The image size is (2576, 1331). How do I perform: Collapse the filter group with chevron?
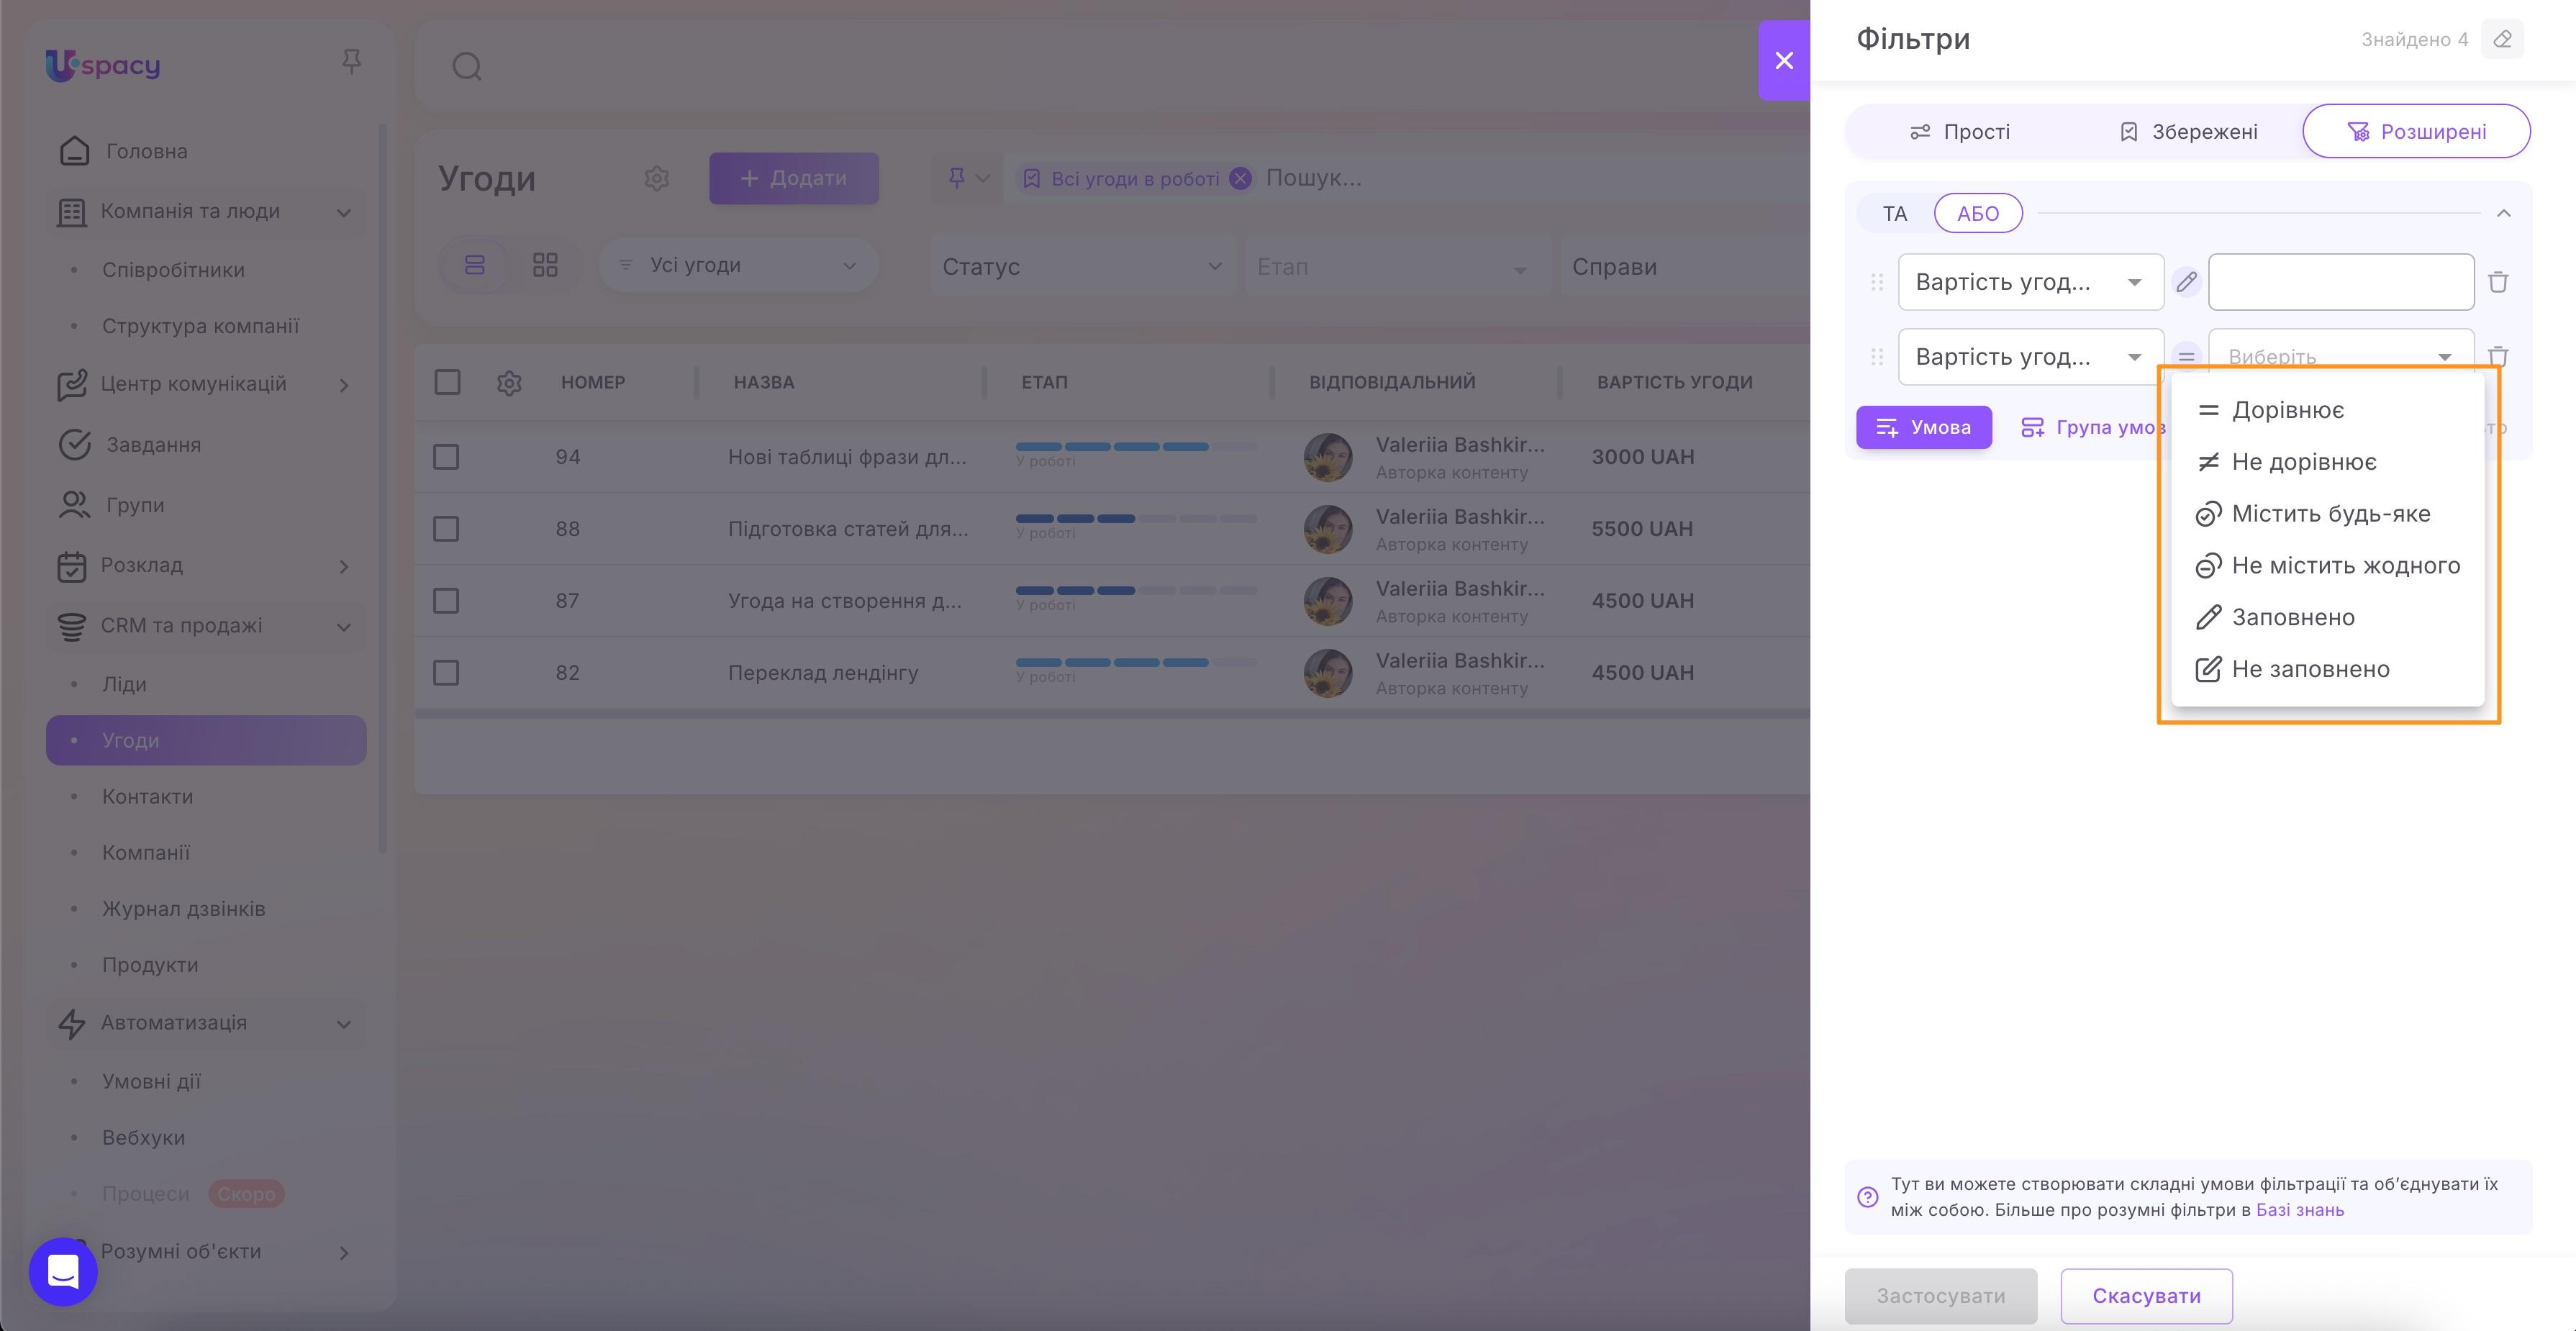[x=2505, y=213]
